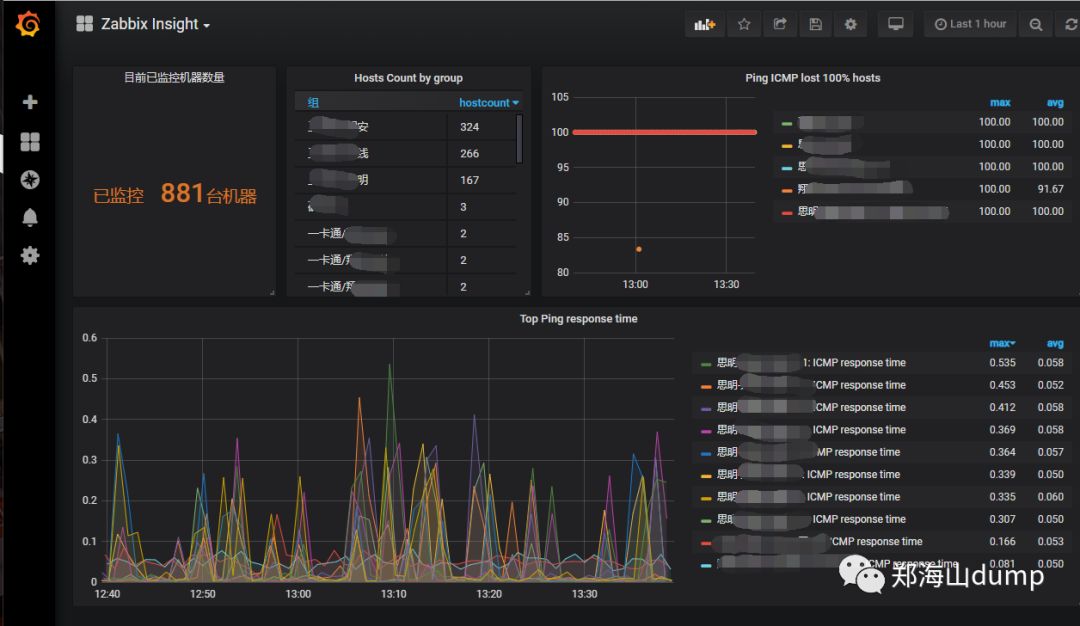1080x626 pixels.
Task: Click the Add panel icon
Action: (x=705, y=24)
